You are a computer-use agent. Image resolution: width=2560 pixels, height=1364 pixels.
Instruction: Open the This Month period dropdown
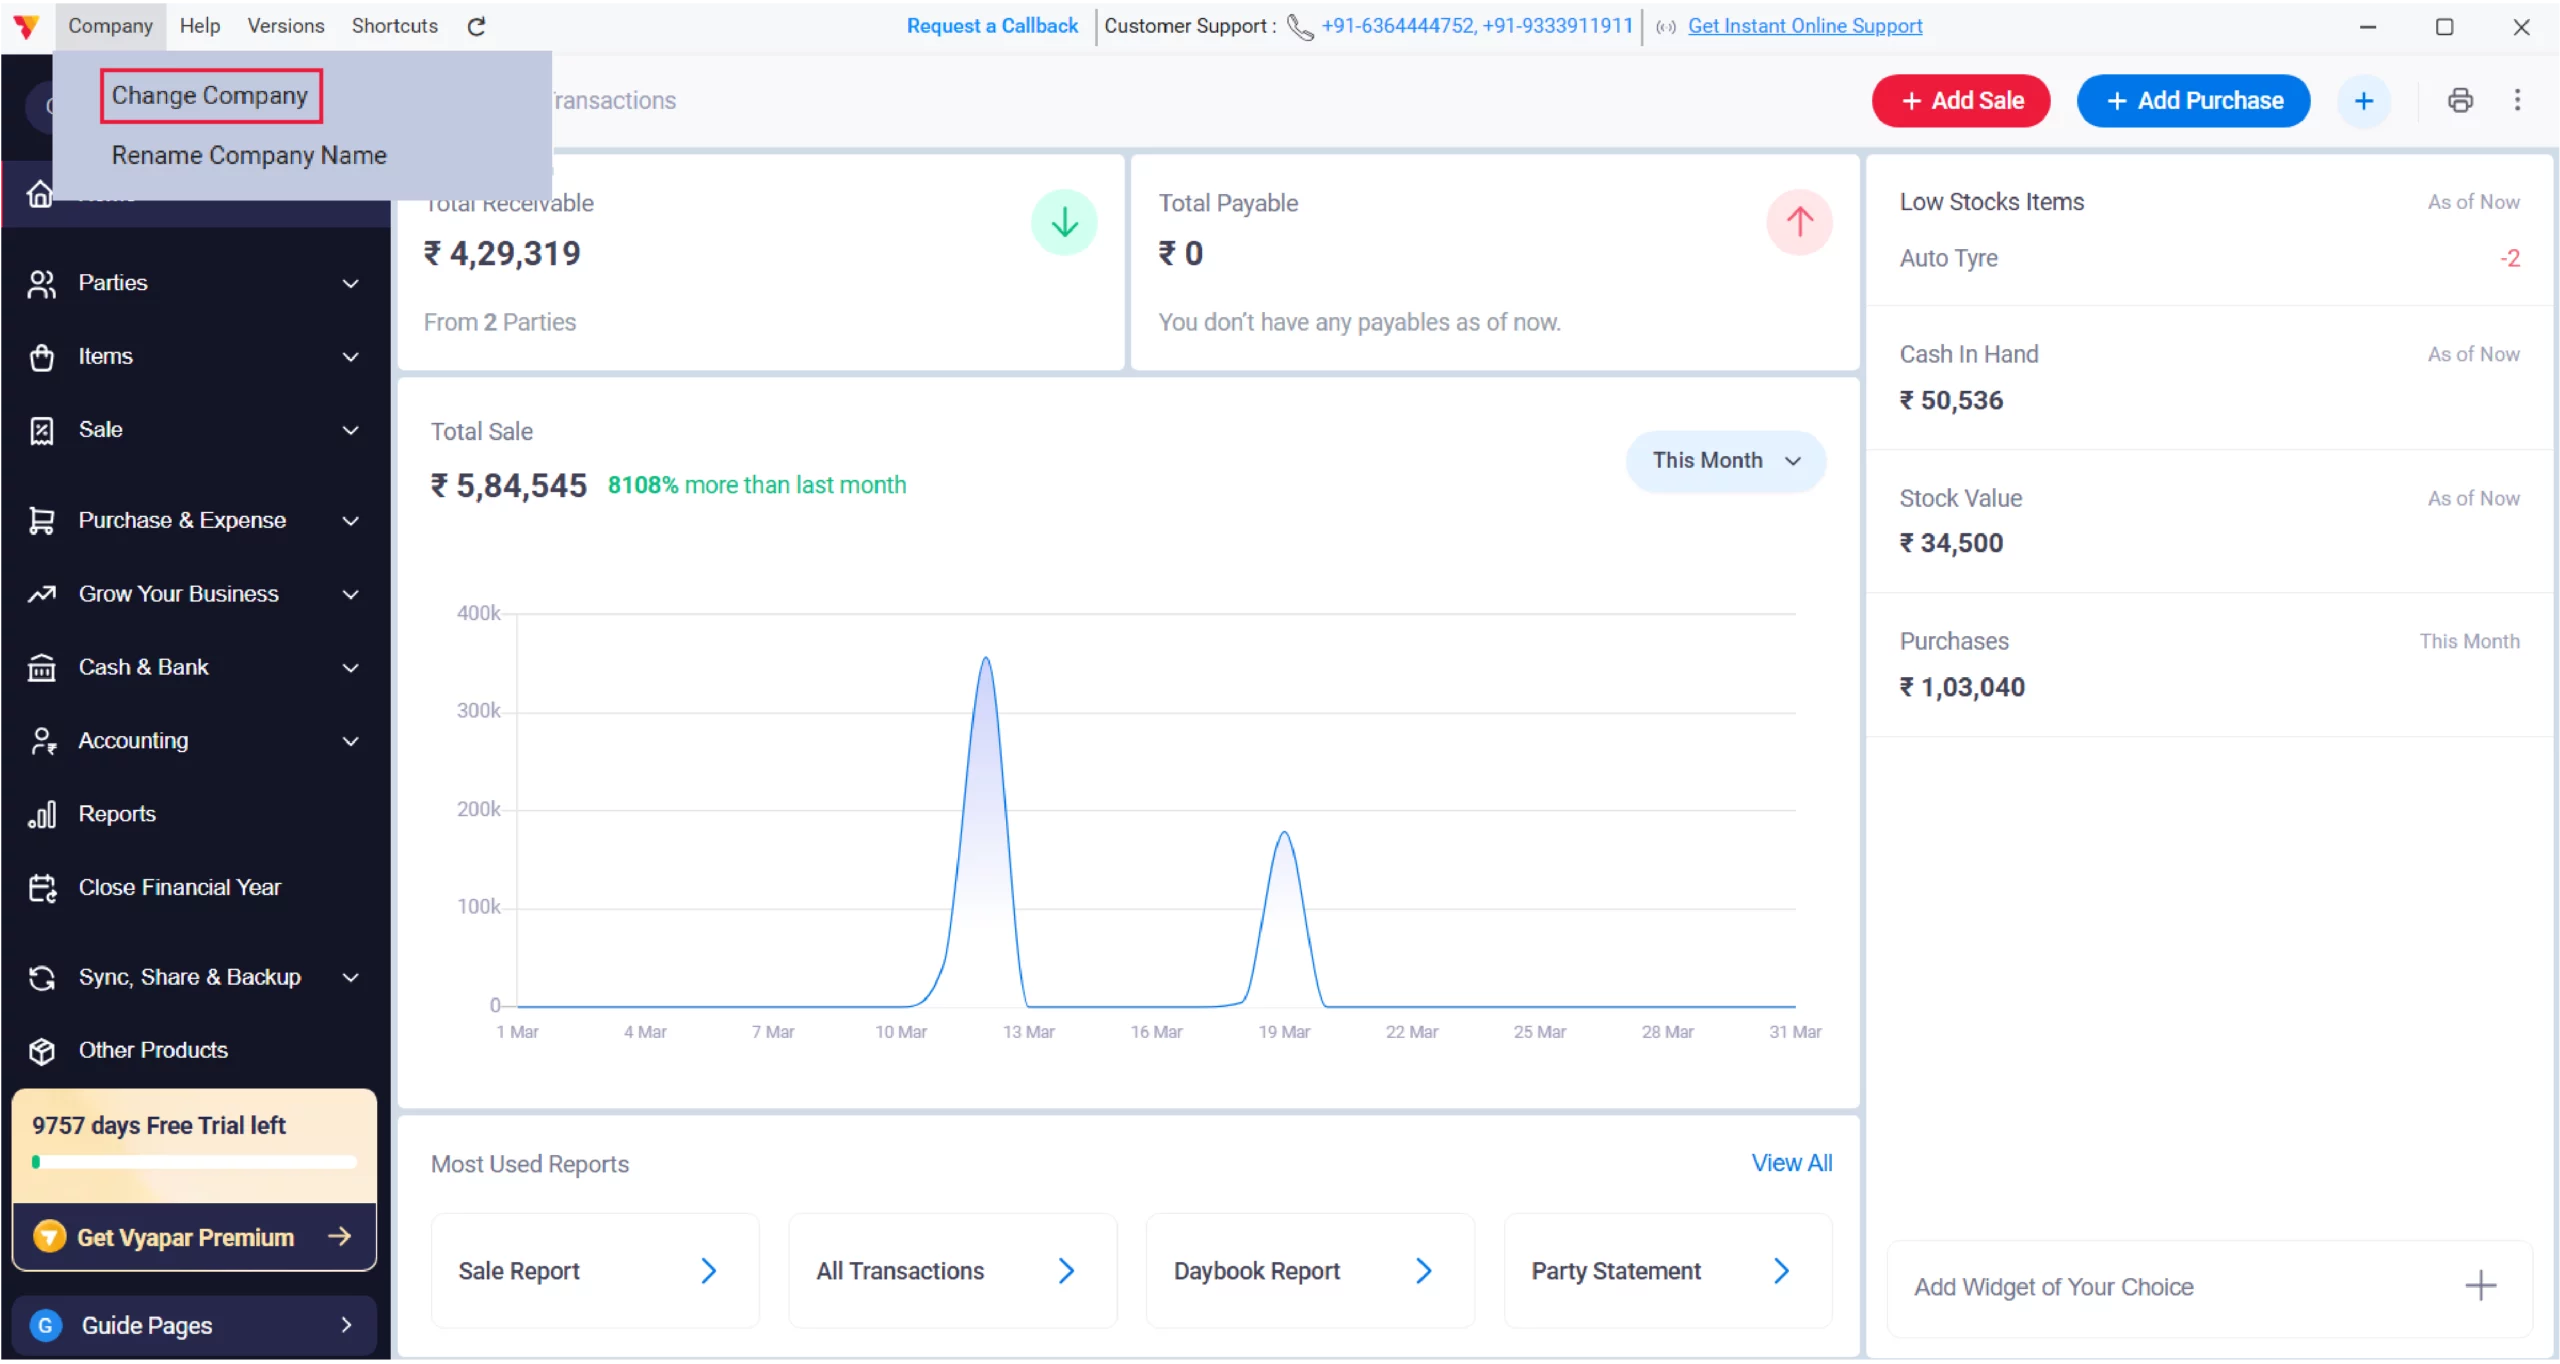(x=1726, y=461)
